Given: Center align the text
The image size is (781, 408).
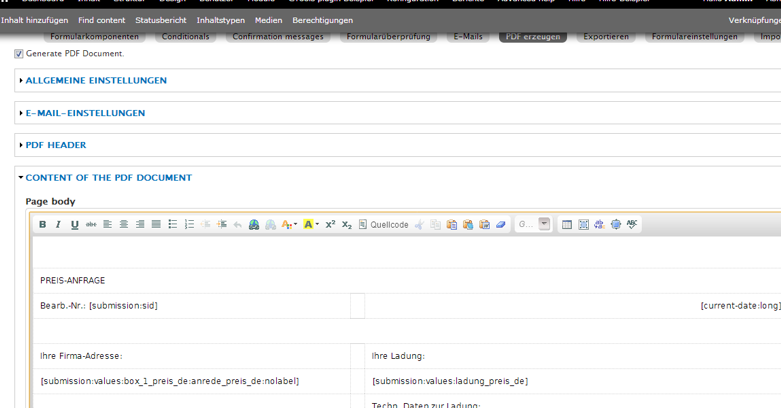Looking at the screenshot, I should tap(124, 225).
